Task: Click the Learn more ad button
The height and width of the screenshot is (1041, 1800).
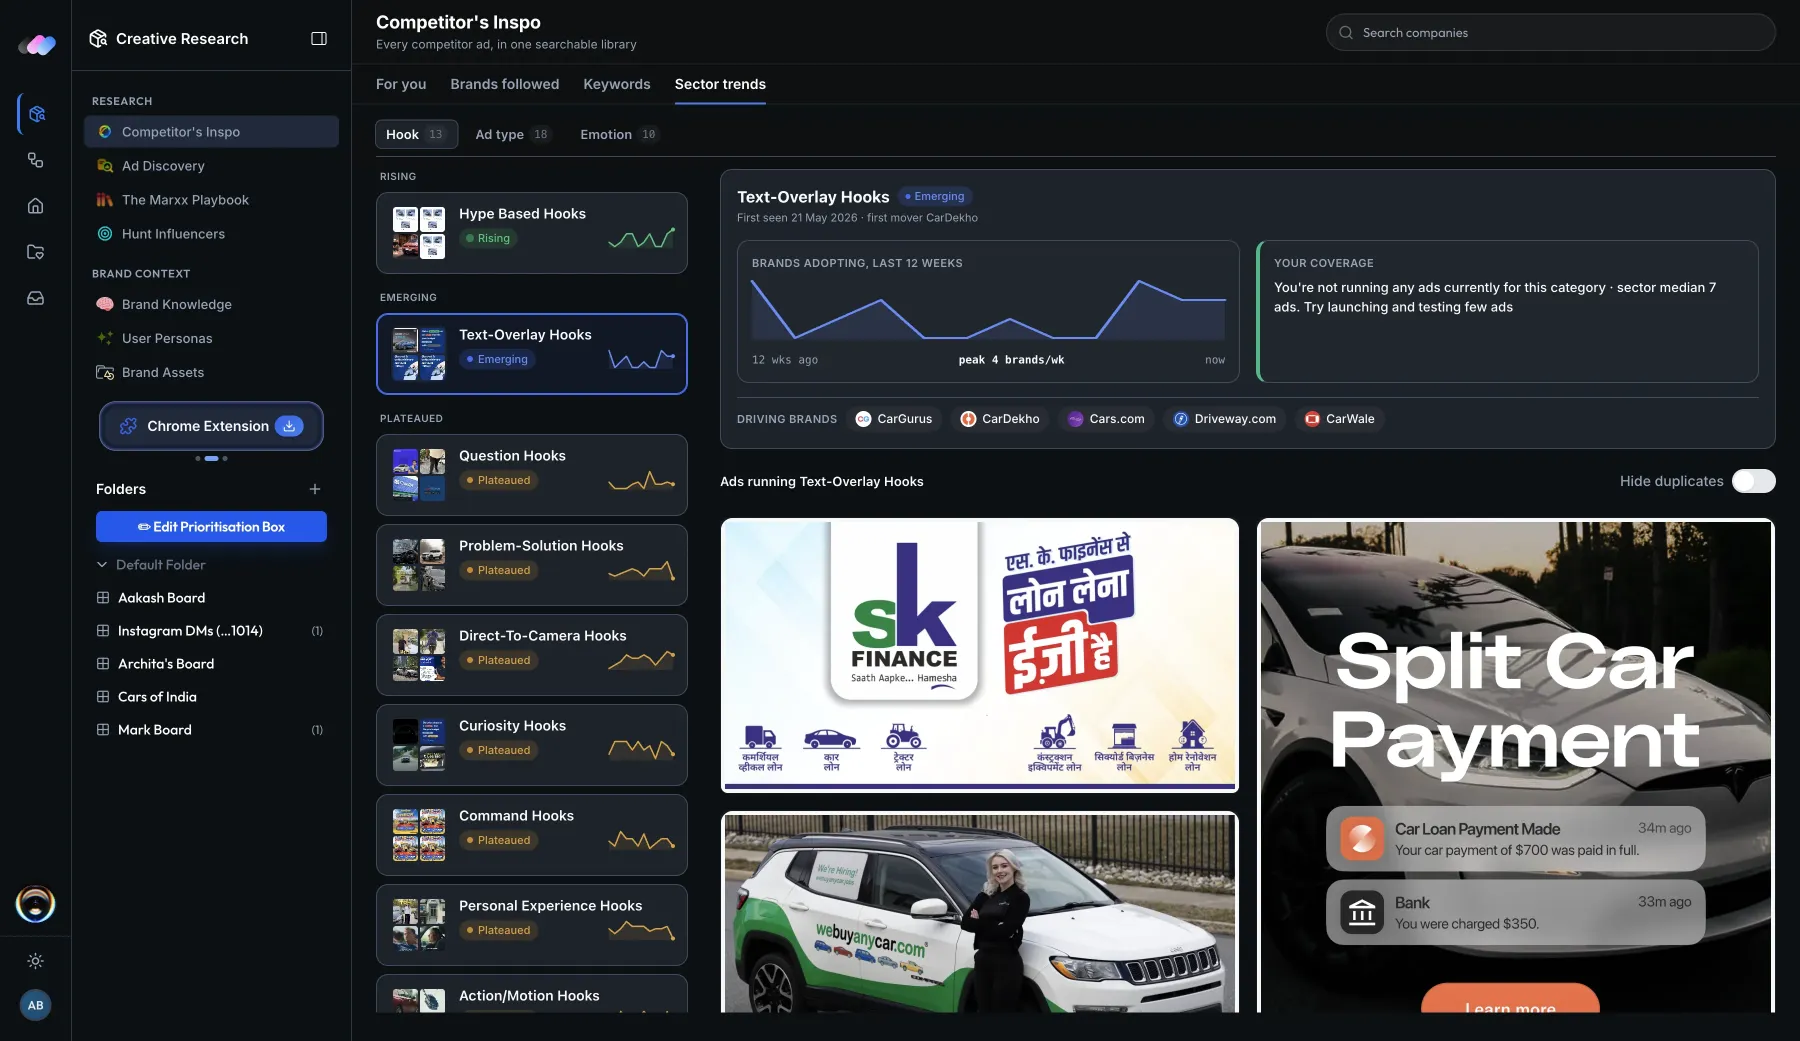Action: (x=1510, y=999)
